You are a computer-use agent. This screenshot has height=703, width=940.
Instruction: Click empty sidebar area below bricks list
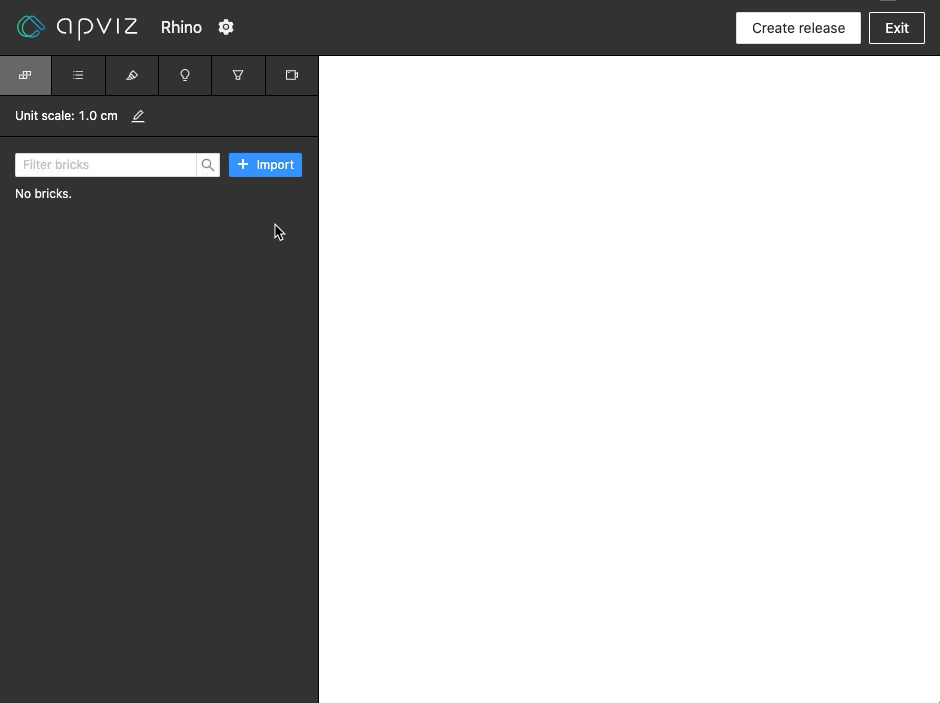click(158, 450)
